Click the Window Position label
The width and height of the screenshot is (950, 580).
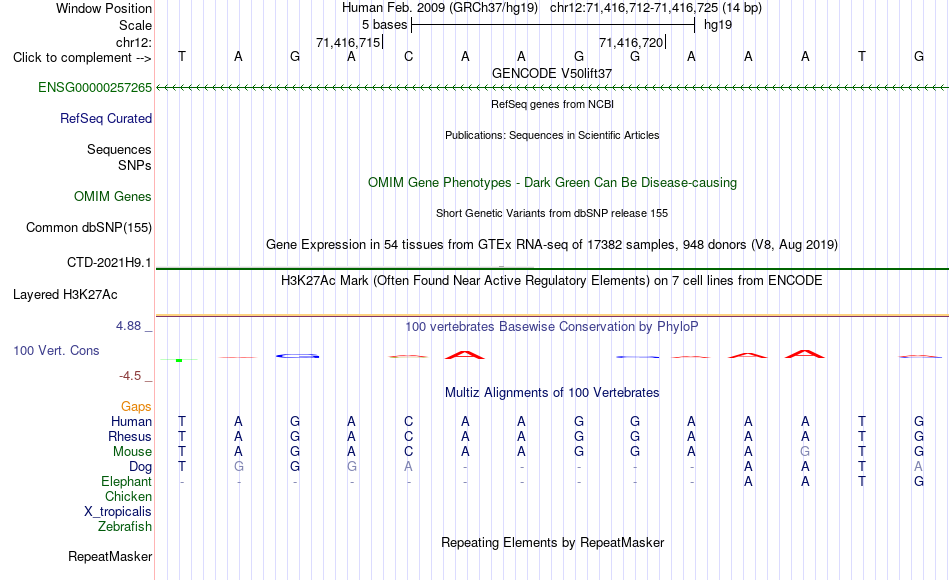104,8
